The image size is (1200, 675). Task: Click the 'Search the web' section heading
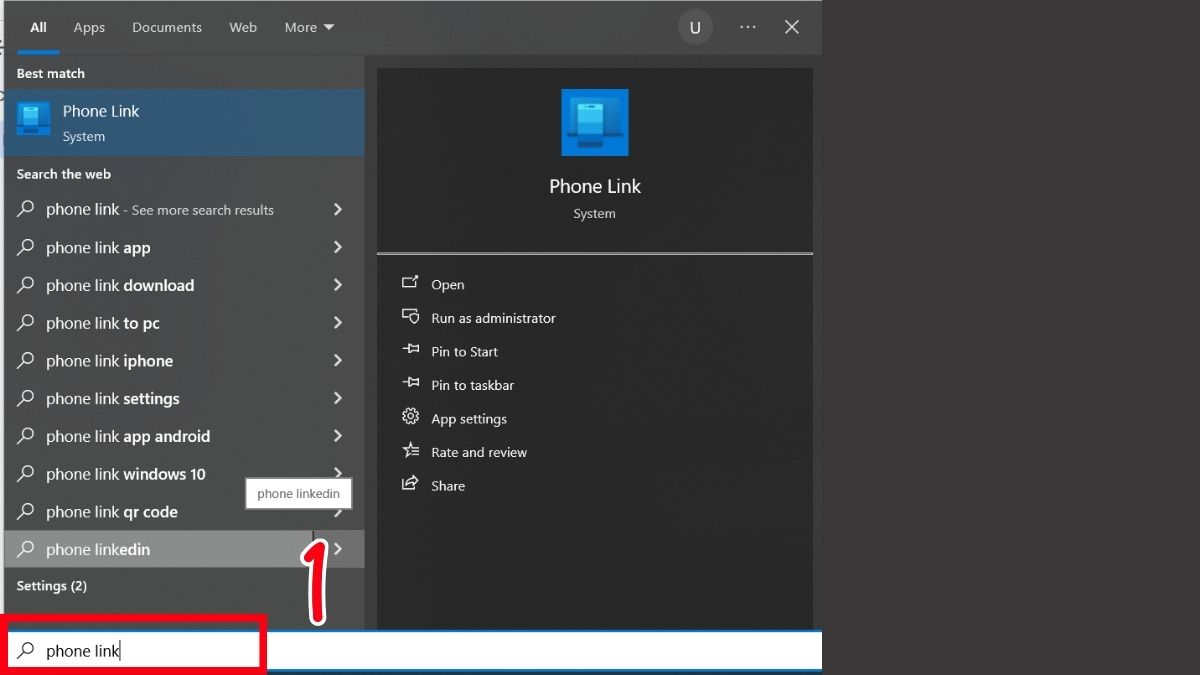pos(64,174)
